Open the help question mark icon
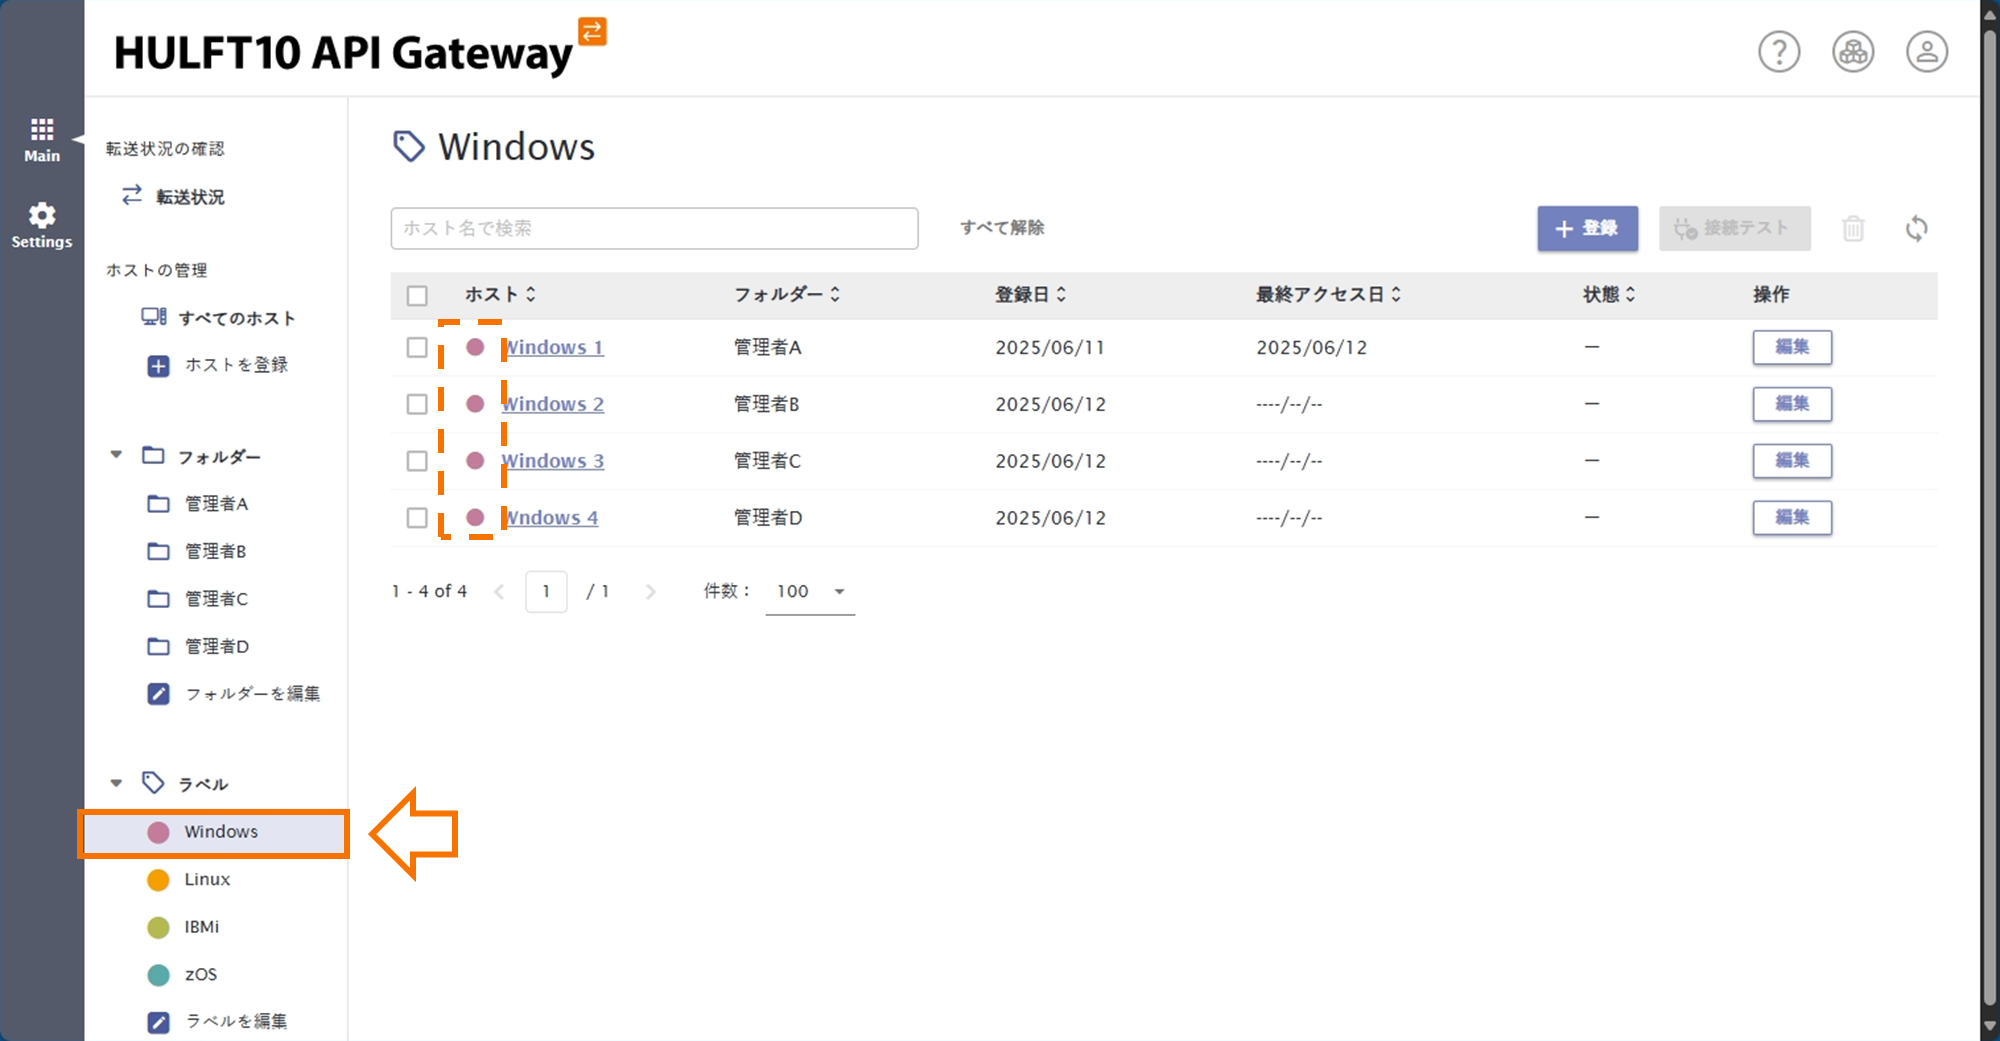 point(1779,52)
